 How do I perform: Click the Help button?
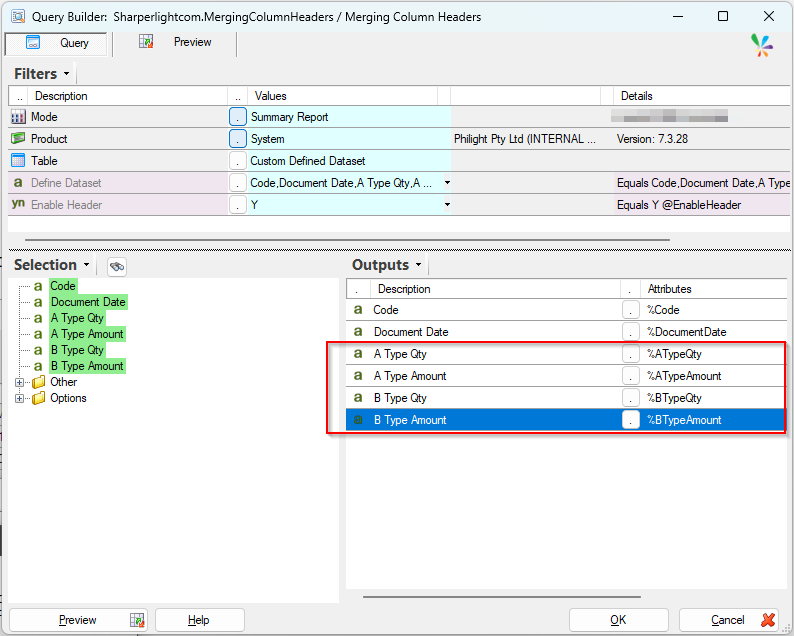tap(200, 620)
